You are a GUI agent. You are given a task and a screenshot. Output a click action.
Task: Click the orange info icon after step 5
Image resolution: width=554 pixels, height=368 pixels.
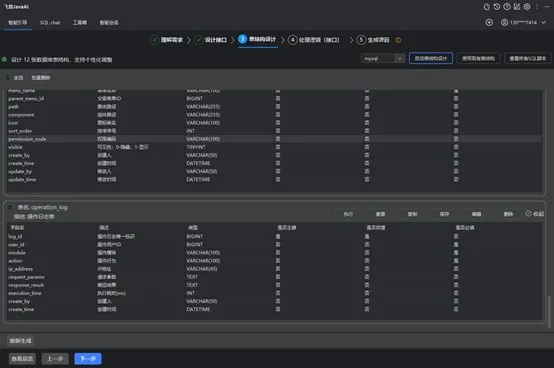point(398,40)
